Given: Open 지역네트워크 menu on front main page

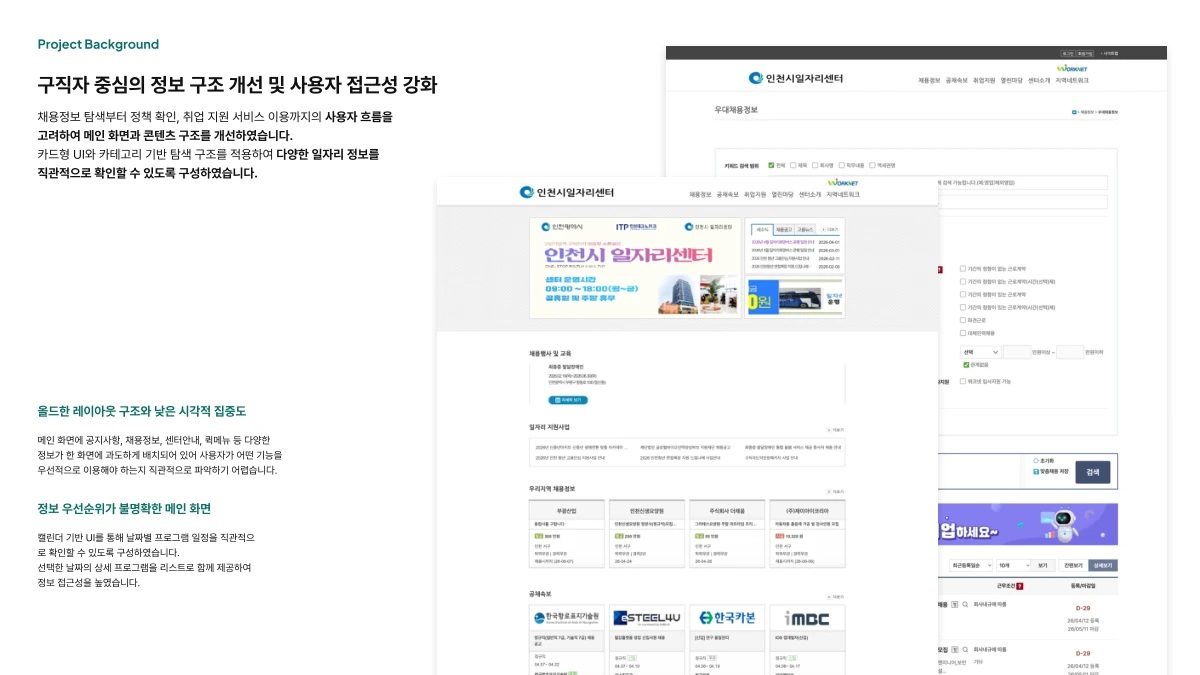Looking at the screenshot, I should 843,194.
